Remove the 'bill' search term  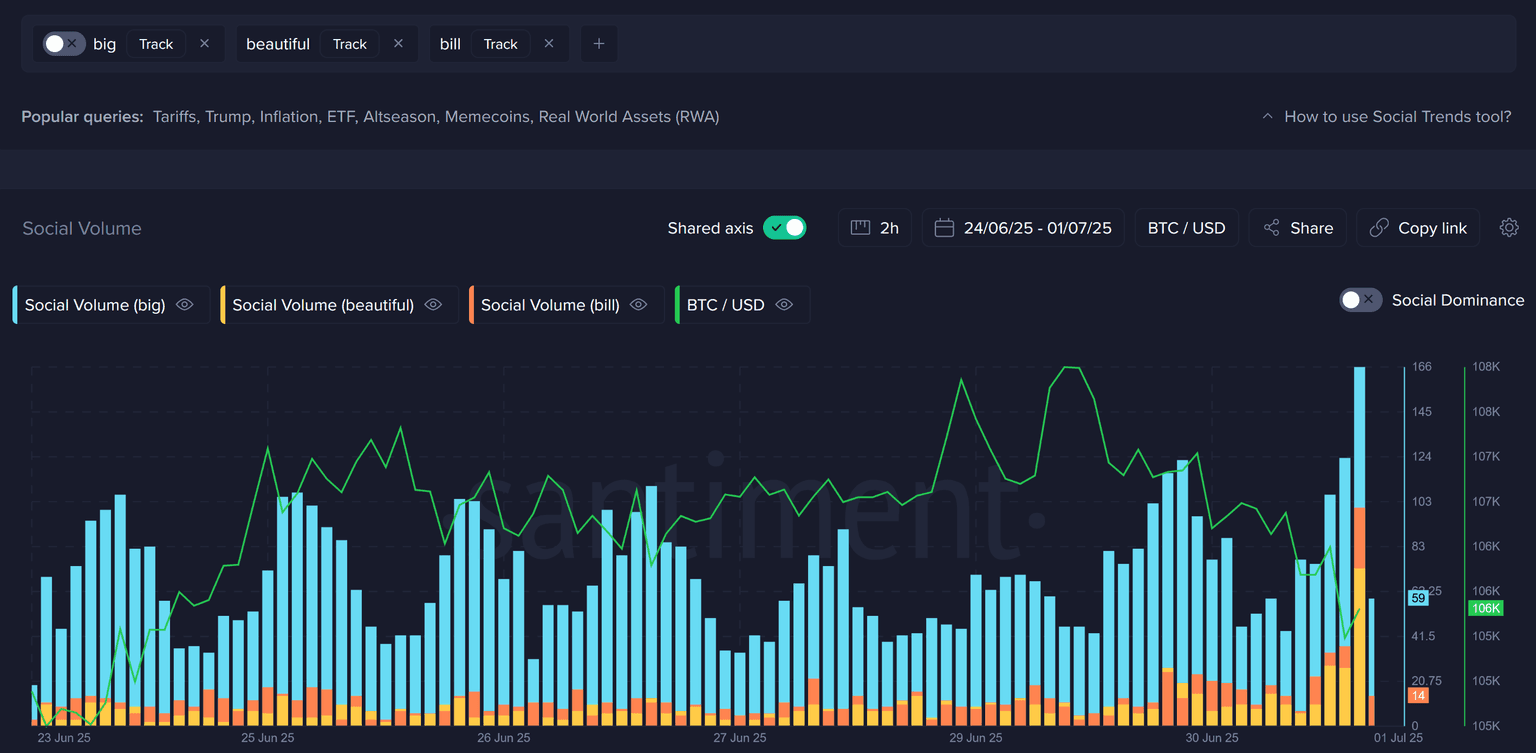pos(549,44)
